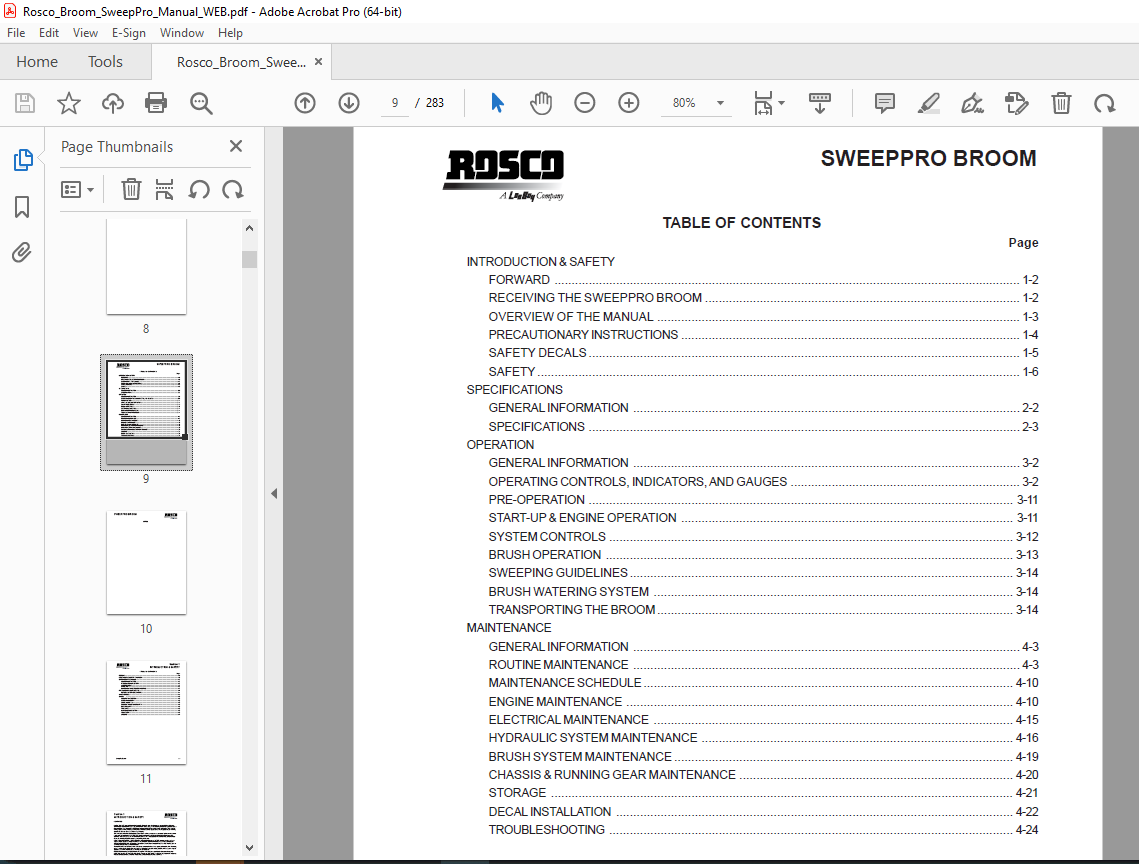Image resolution: width=1139 pixels, height=864 pixels.
Task: Click the Save file icon
Action: tap(25, 103)
